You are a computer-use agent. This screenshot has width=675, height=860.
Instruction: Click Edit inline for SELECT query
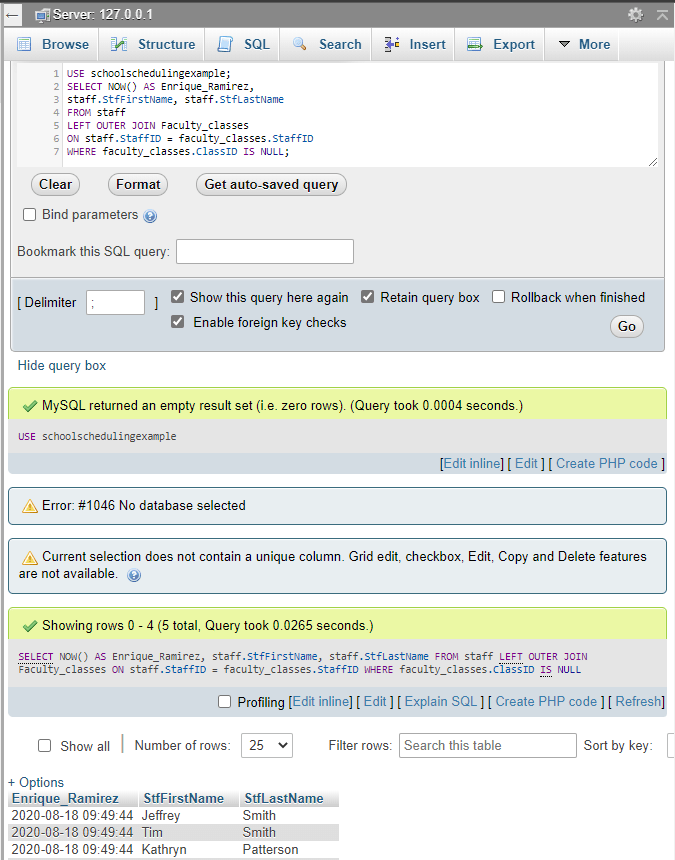[321, 701]
